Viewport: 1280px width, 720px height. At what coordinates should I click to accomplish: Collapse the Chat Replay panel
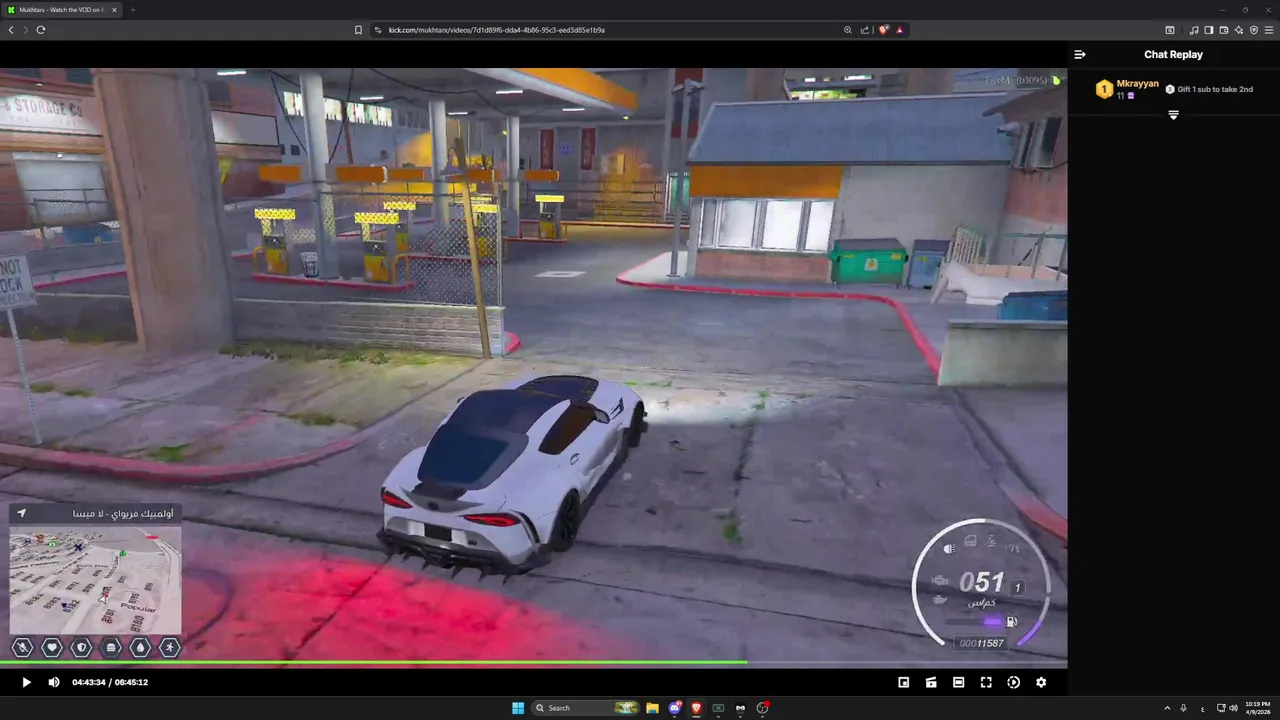pyautogui.click(x=1080, y=55)
